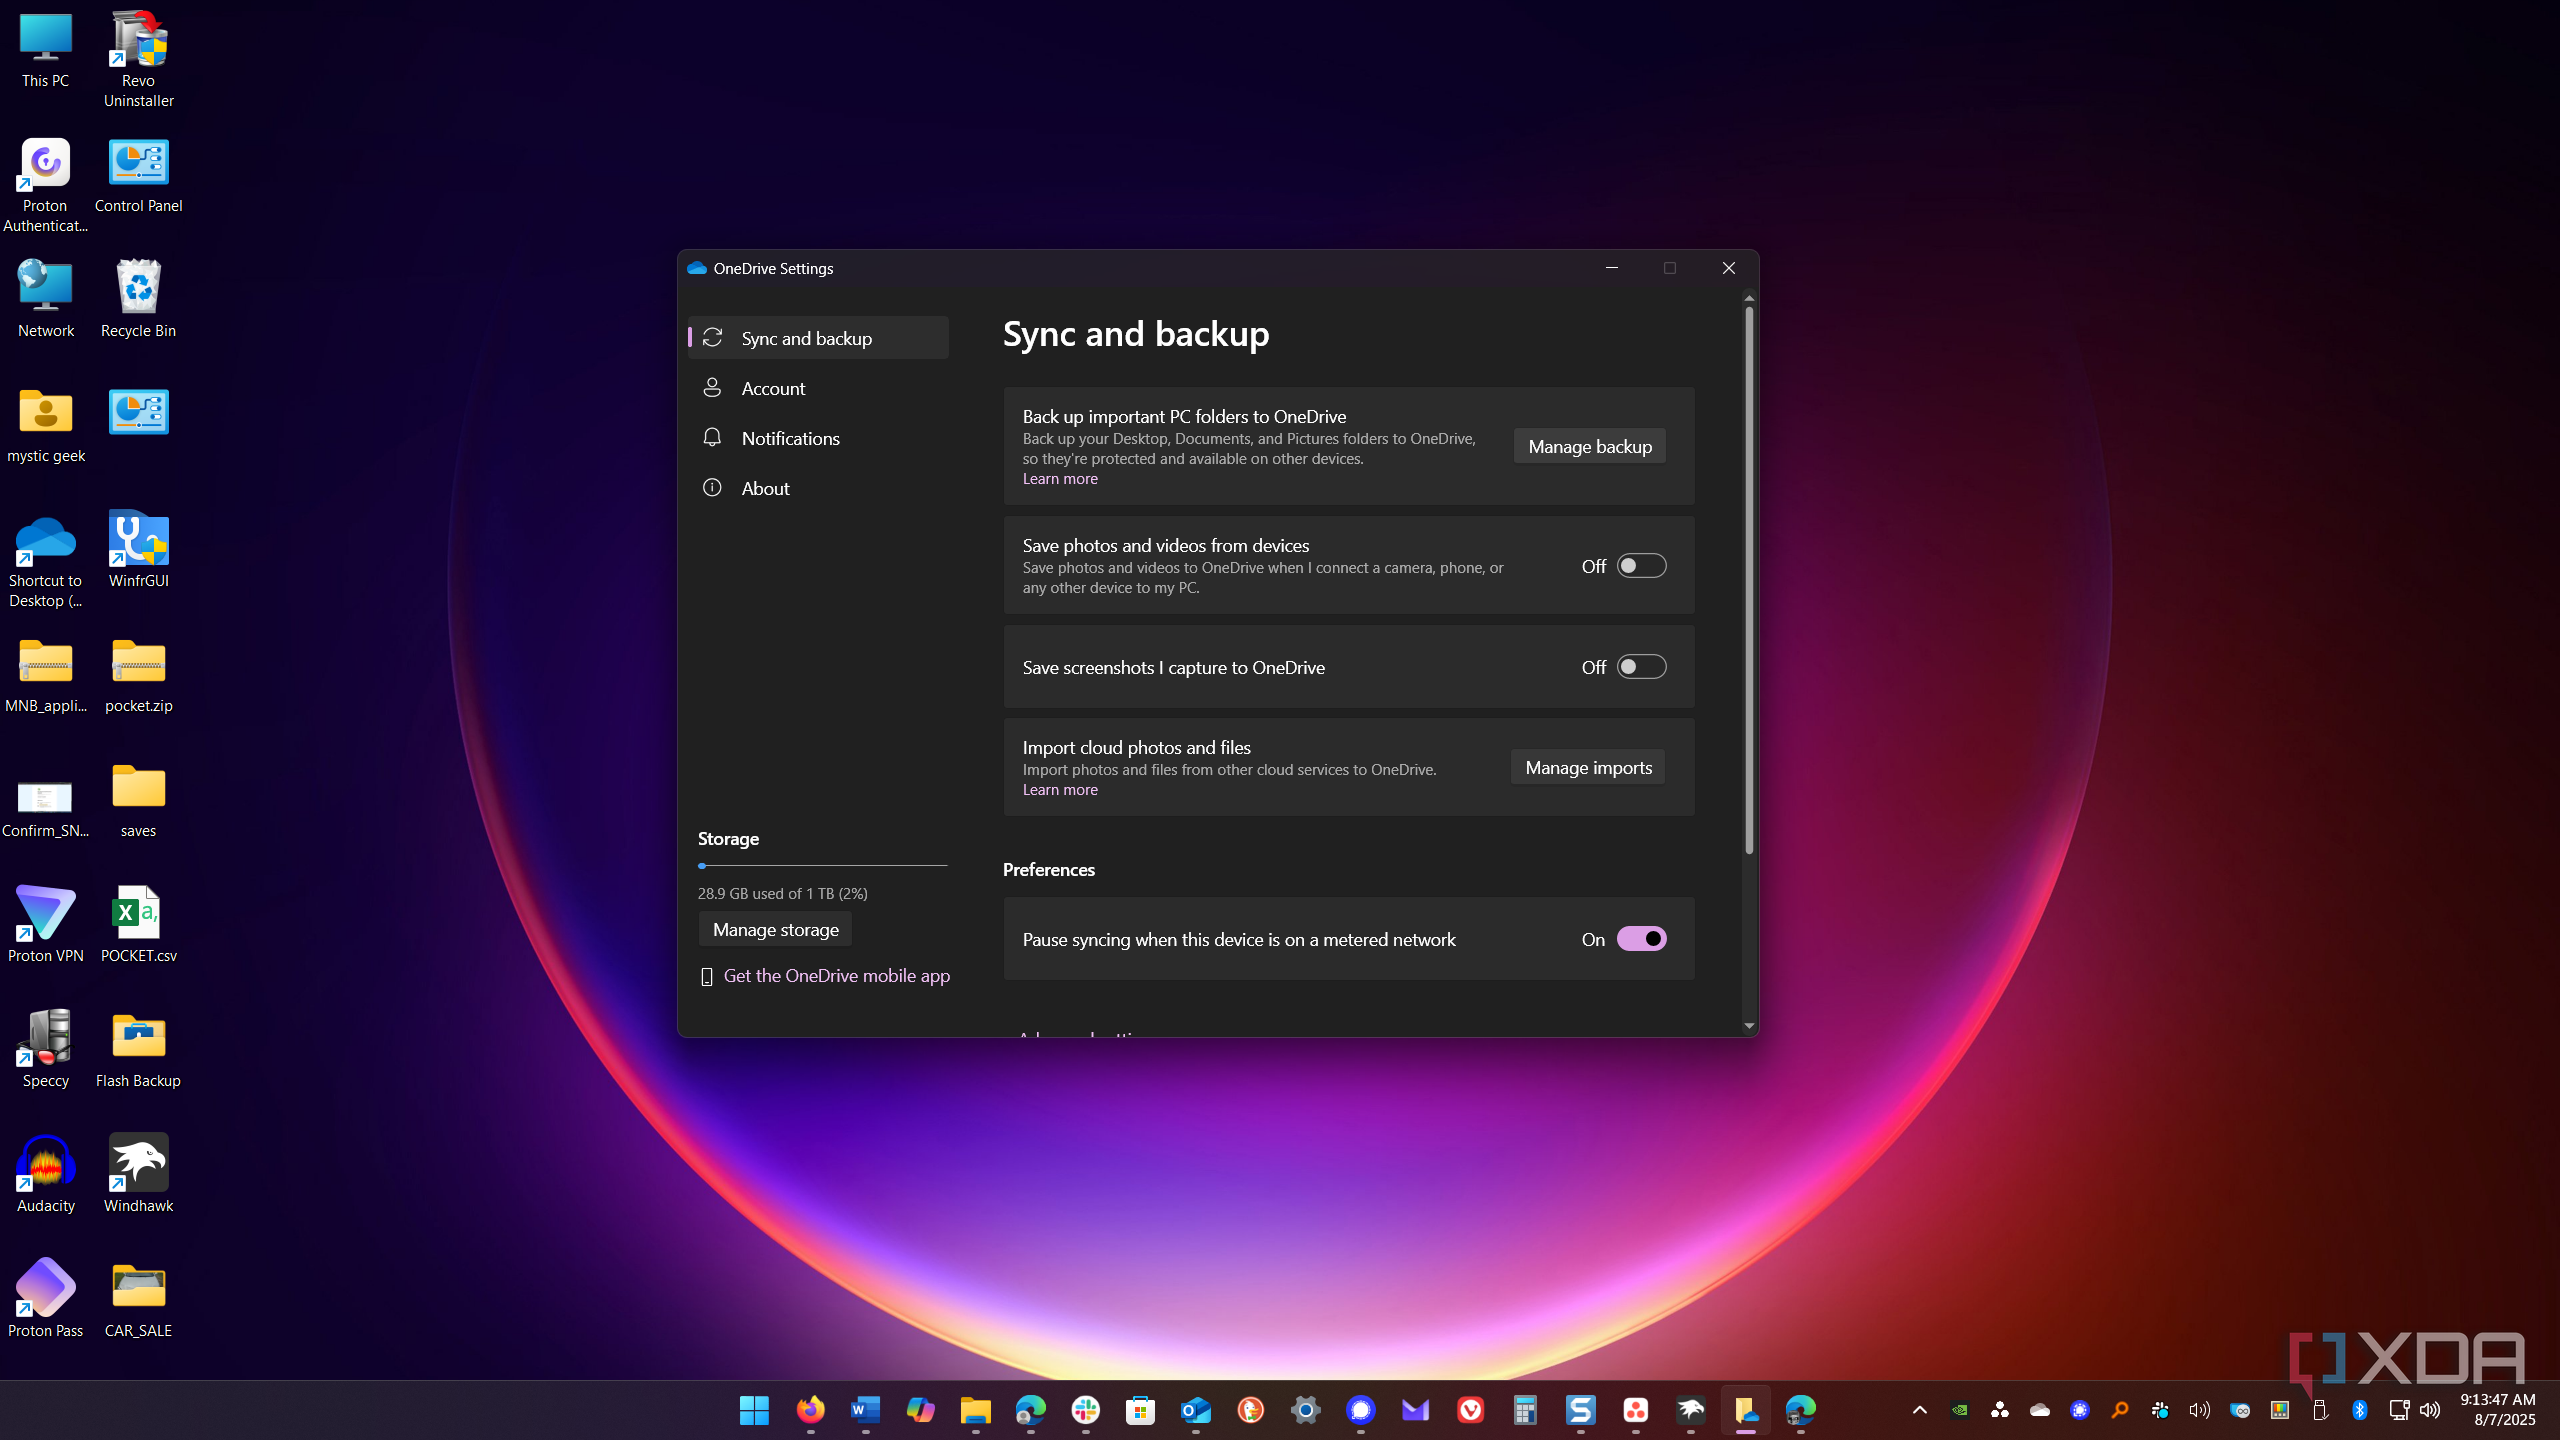Viewport: 2560px width, 1440px height.
Task: Open the Sync and backup section
Action: [x=818, y=338]
